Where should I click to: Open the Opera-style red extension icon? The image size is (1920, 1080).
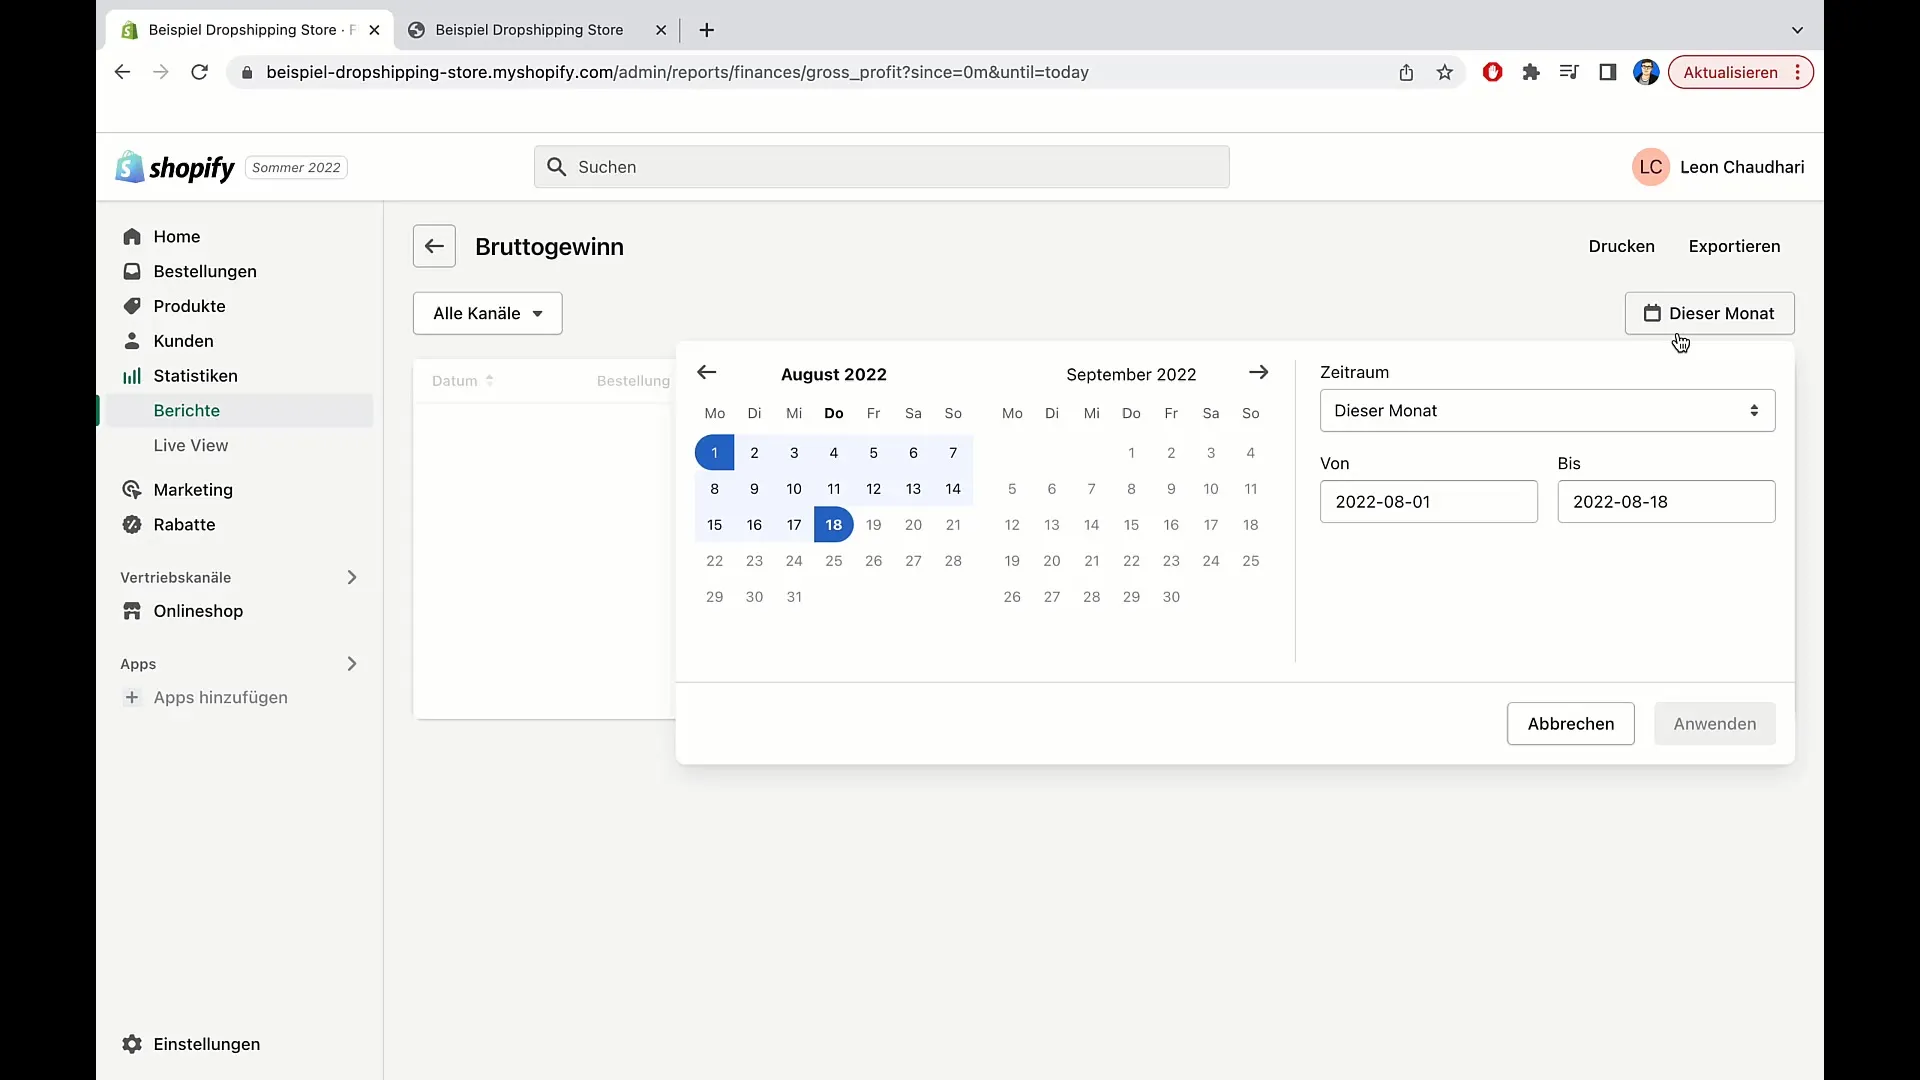coord(1492,72)
